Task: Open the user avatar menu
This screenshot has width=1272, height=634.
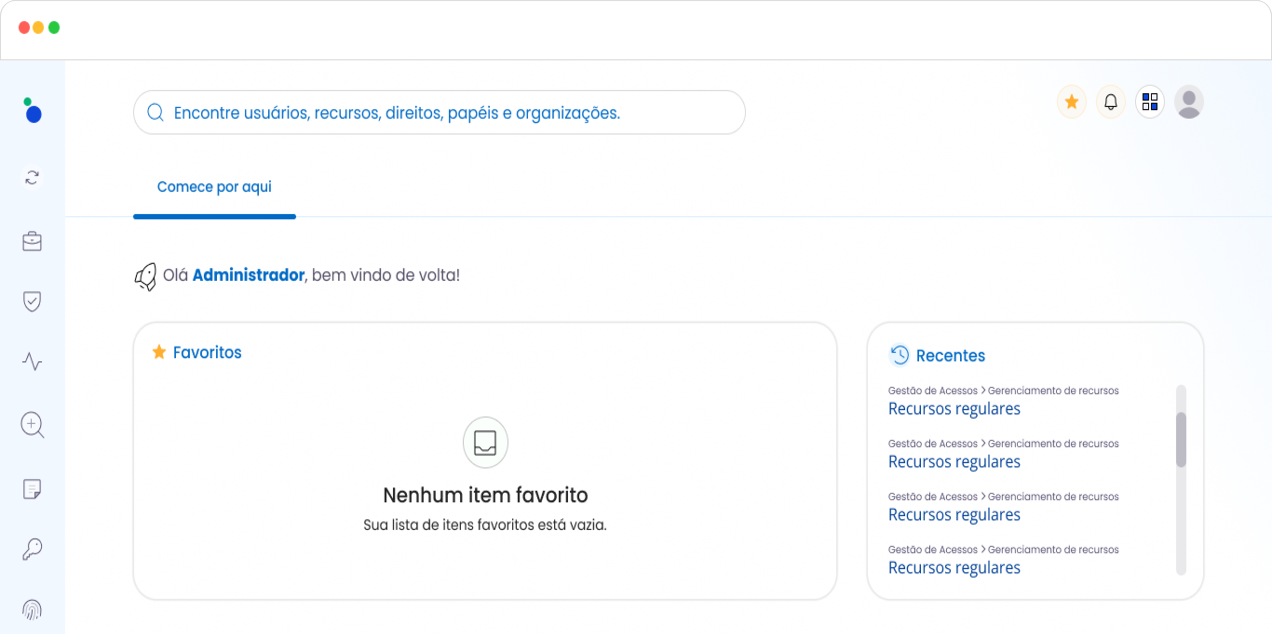Action: click(x=1189, y=102)
